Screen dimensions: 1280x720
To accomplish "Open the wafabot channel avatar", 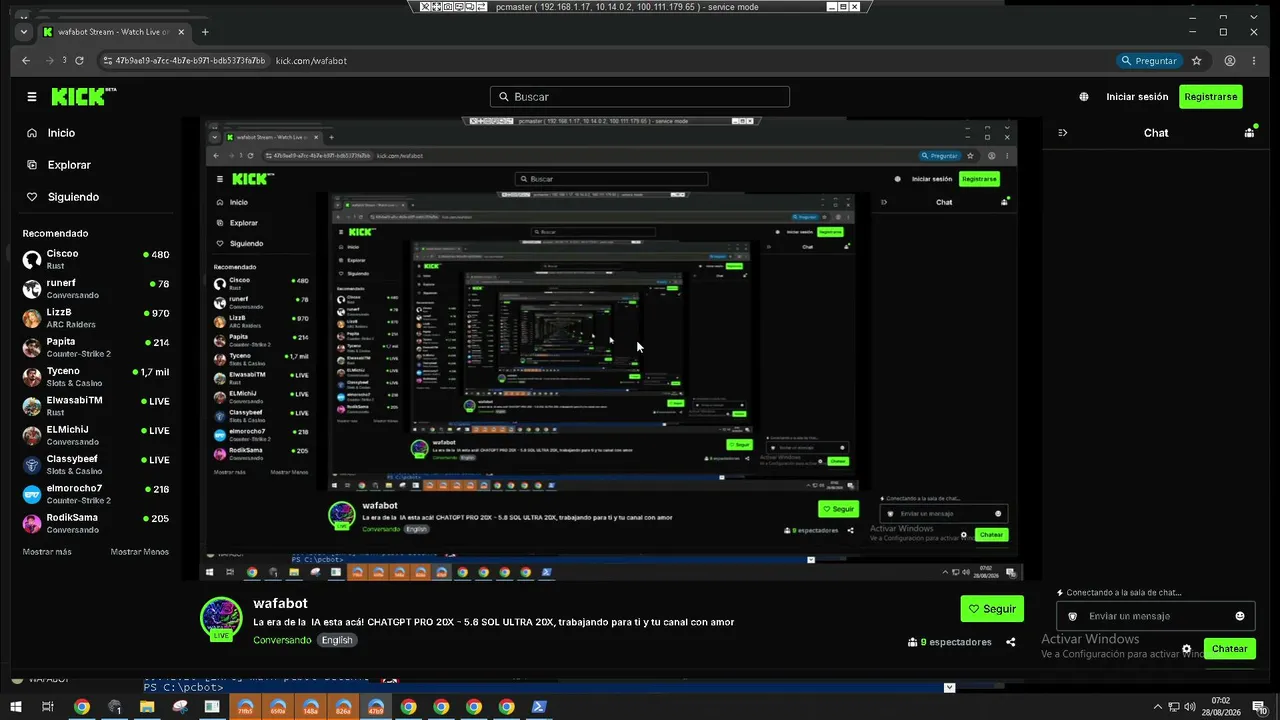I will tap(221, 618).
